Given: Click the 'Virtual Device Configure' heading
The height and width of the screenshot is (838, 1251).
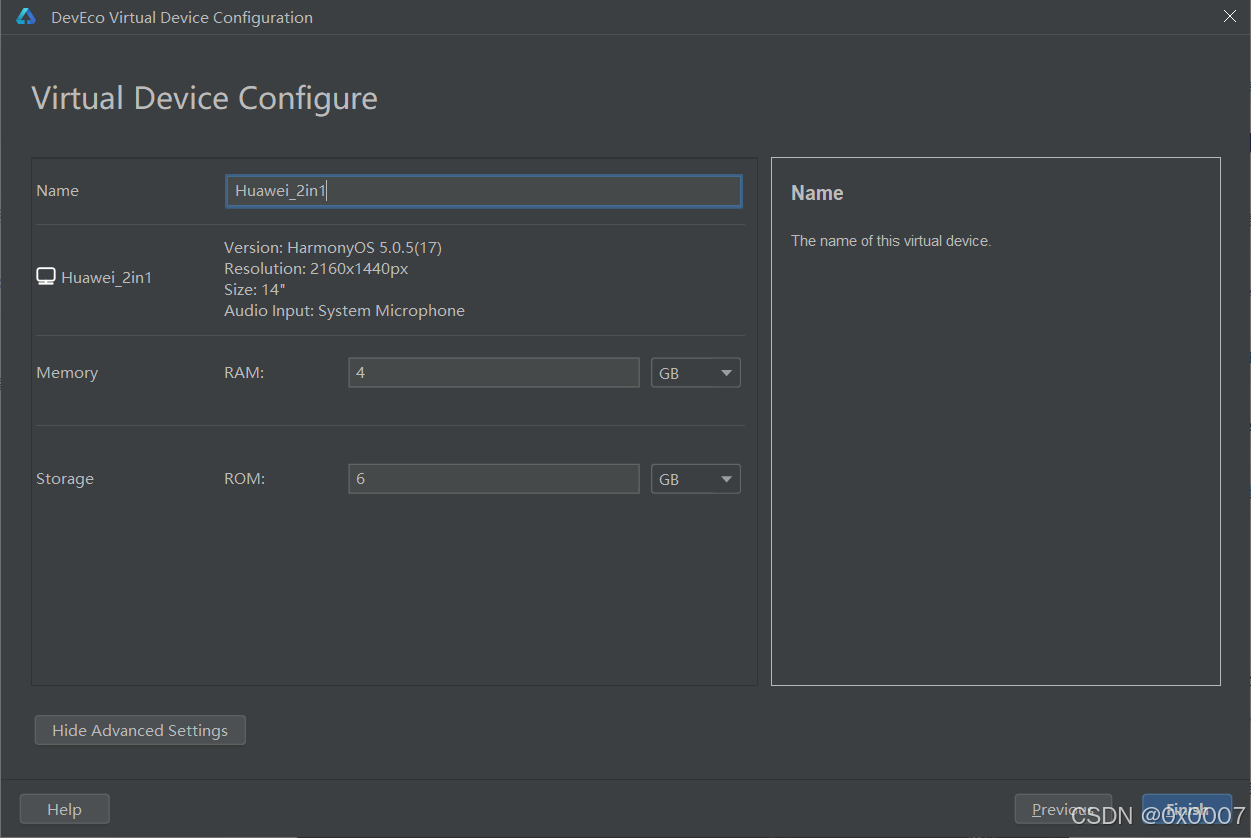Looking at the screenshot, I should pos(205,98).
